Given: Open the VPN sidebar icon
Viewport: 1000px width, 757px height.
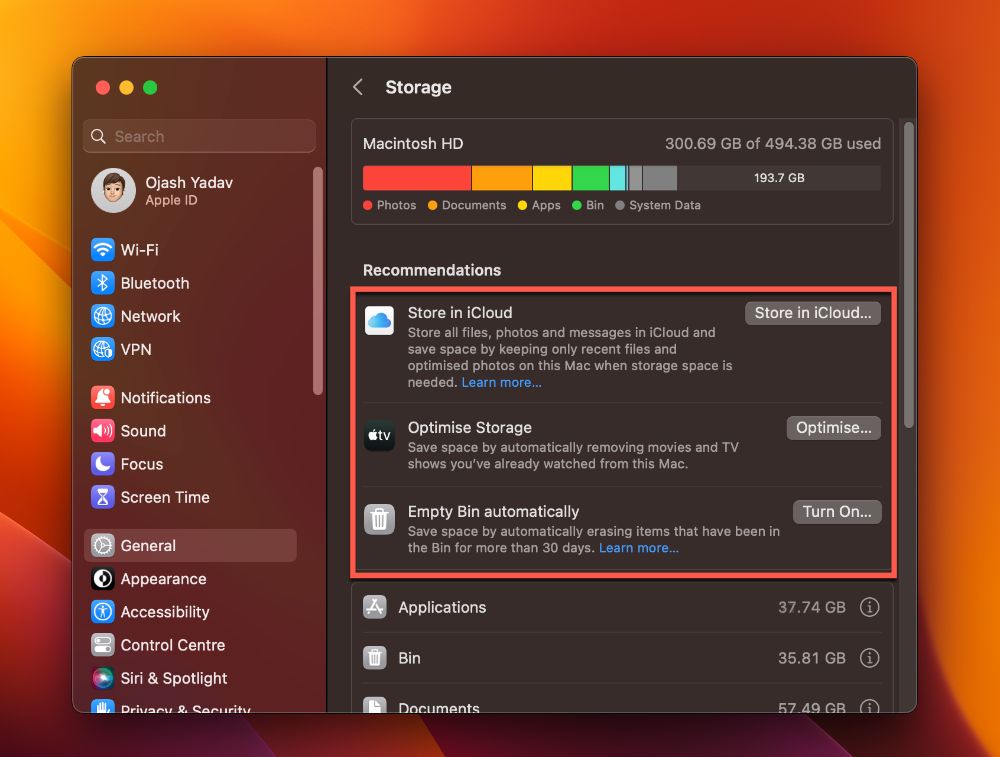Looking at the screenshot, I should pyautogui.click(x=102, y=349).
